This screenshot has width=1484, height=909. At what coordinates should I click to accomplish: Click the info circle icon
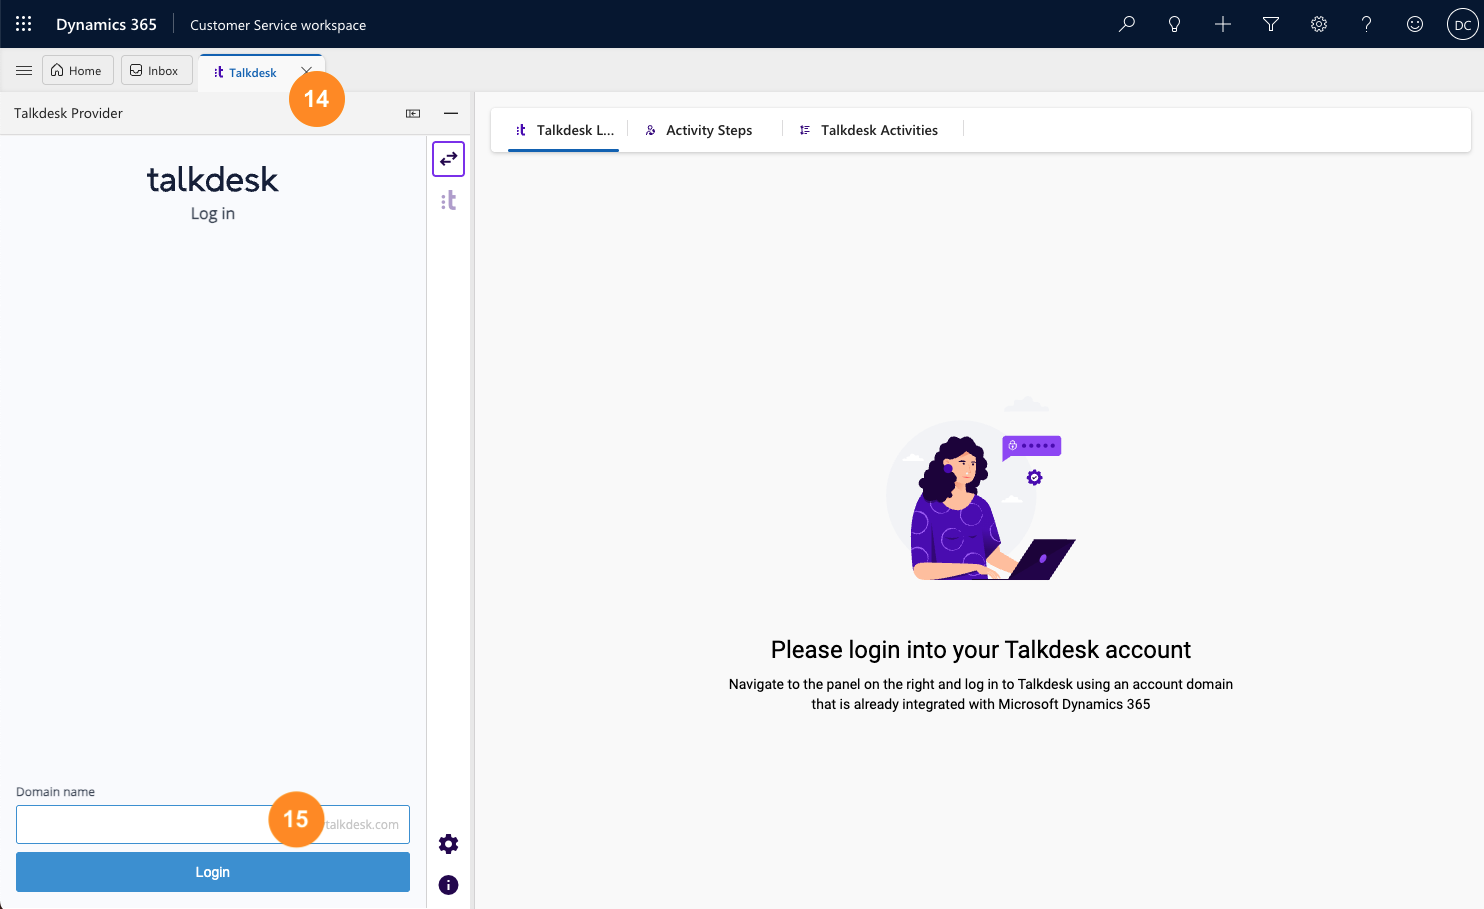[x=449, y=885]
